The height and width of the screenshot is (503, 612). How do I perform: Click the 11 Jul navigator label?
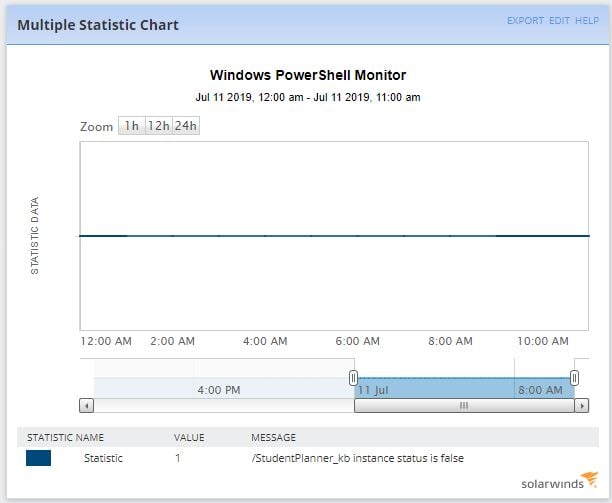point(373,390)
